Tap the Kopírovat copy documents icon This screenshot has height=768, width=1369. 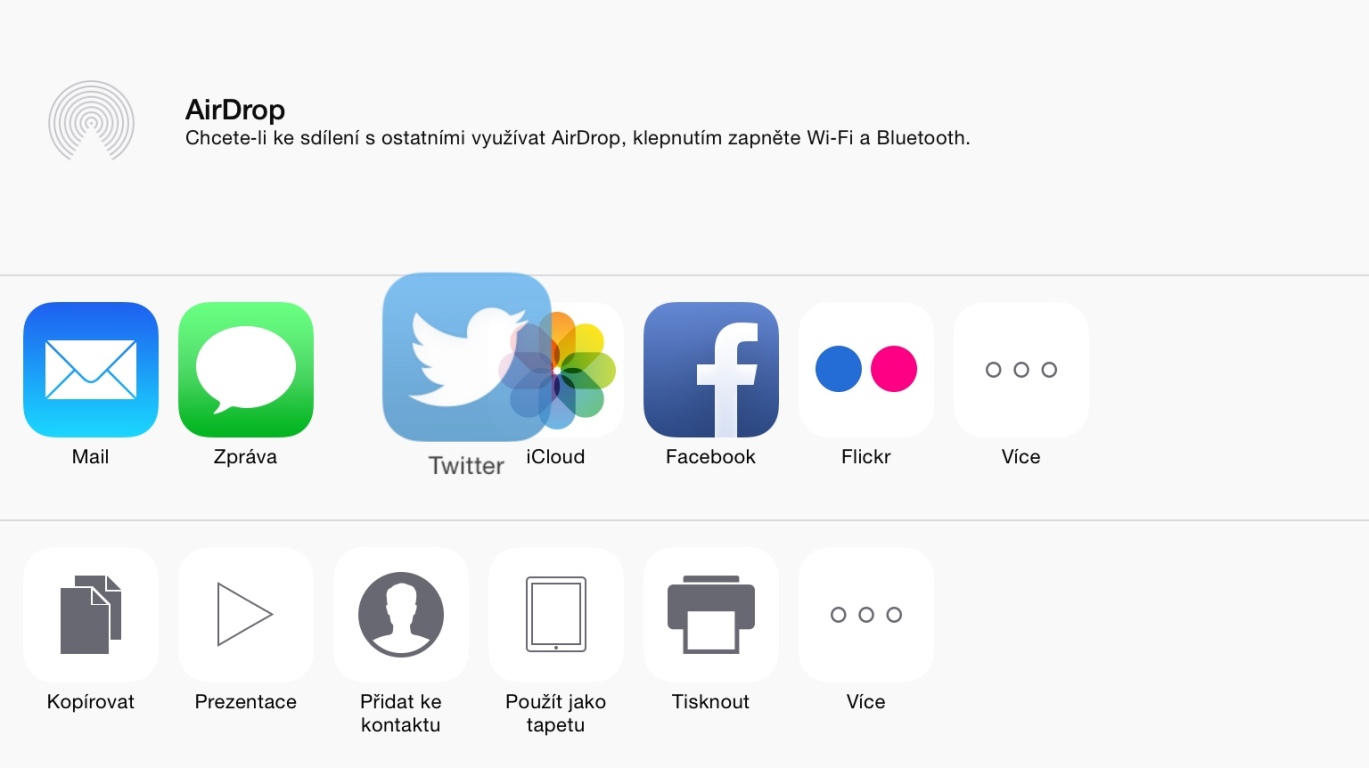pyautogui.click(x=91, y=615)
